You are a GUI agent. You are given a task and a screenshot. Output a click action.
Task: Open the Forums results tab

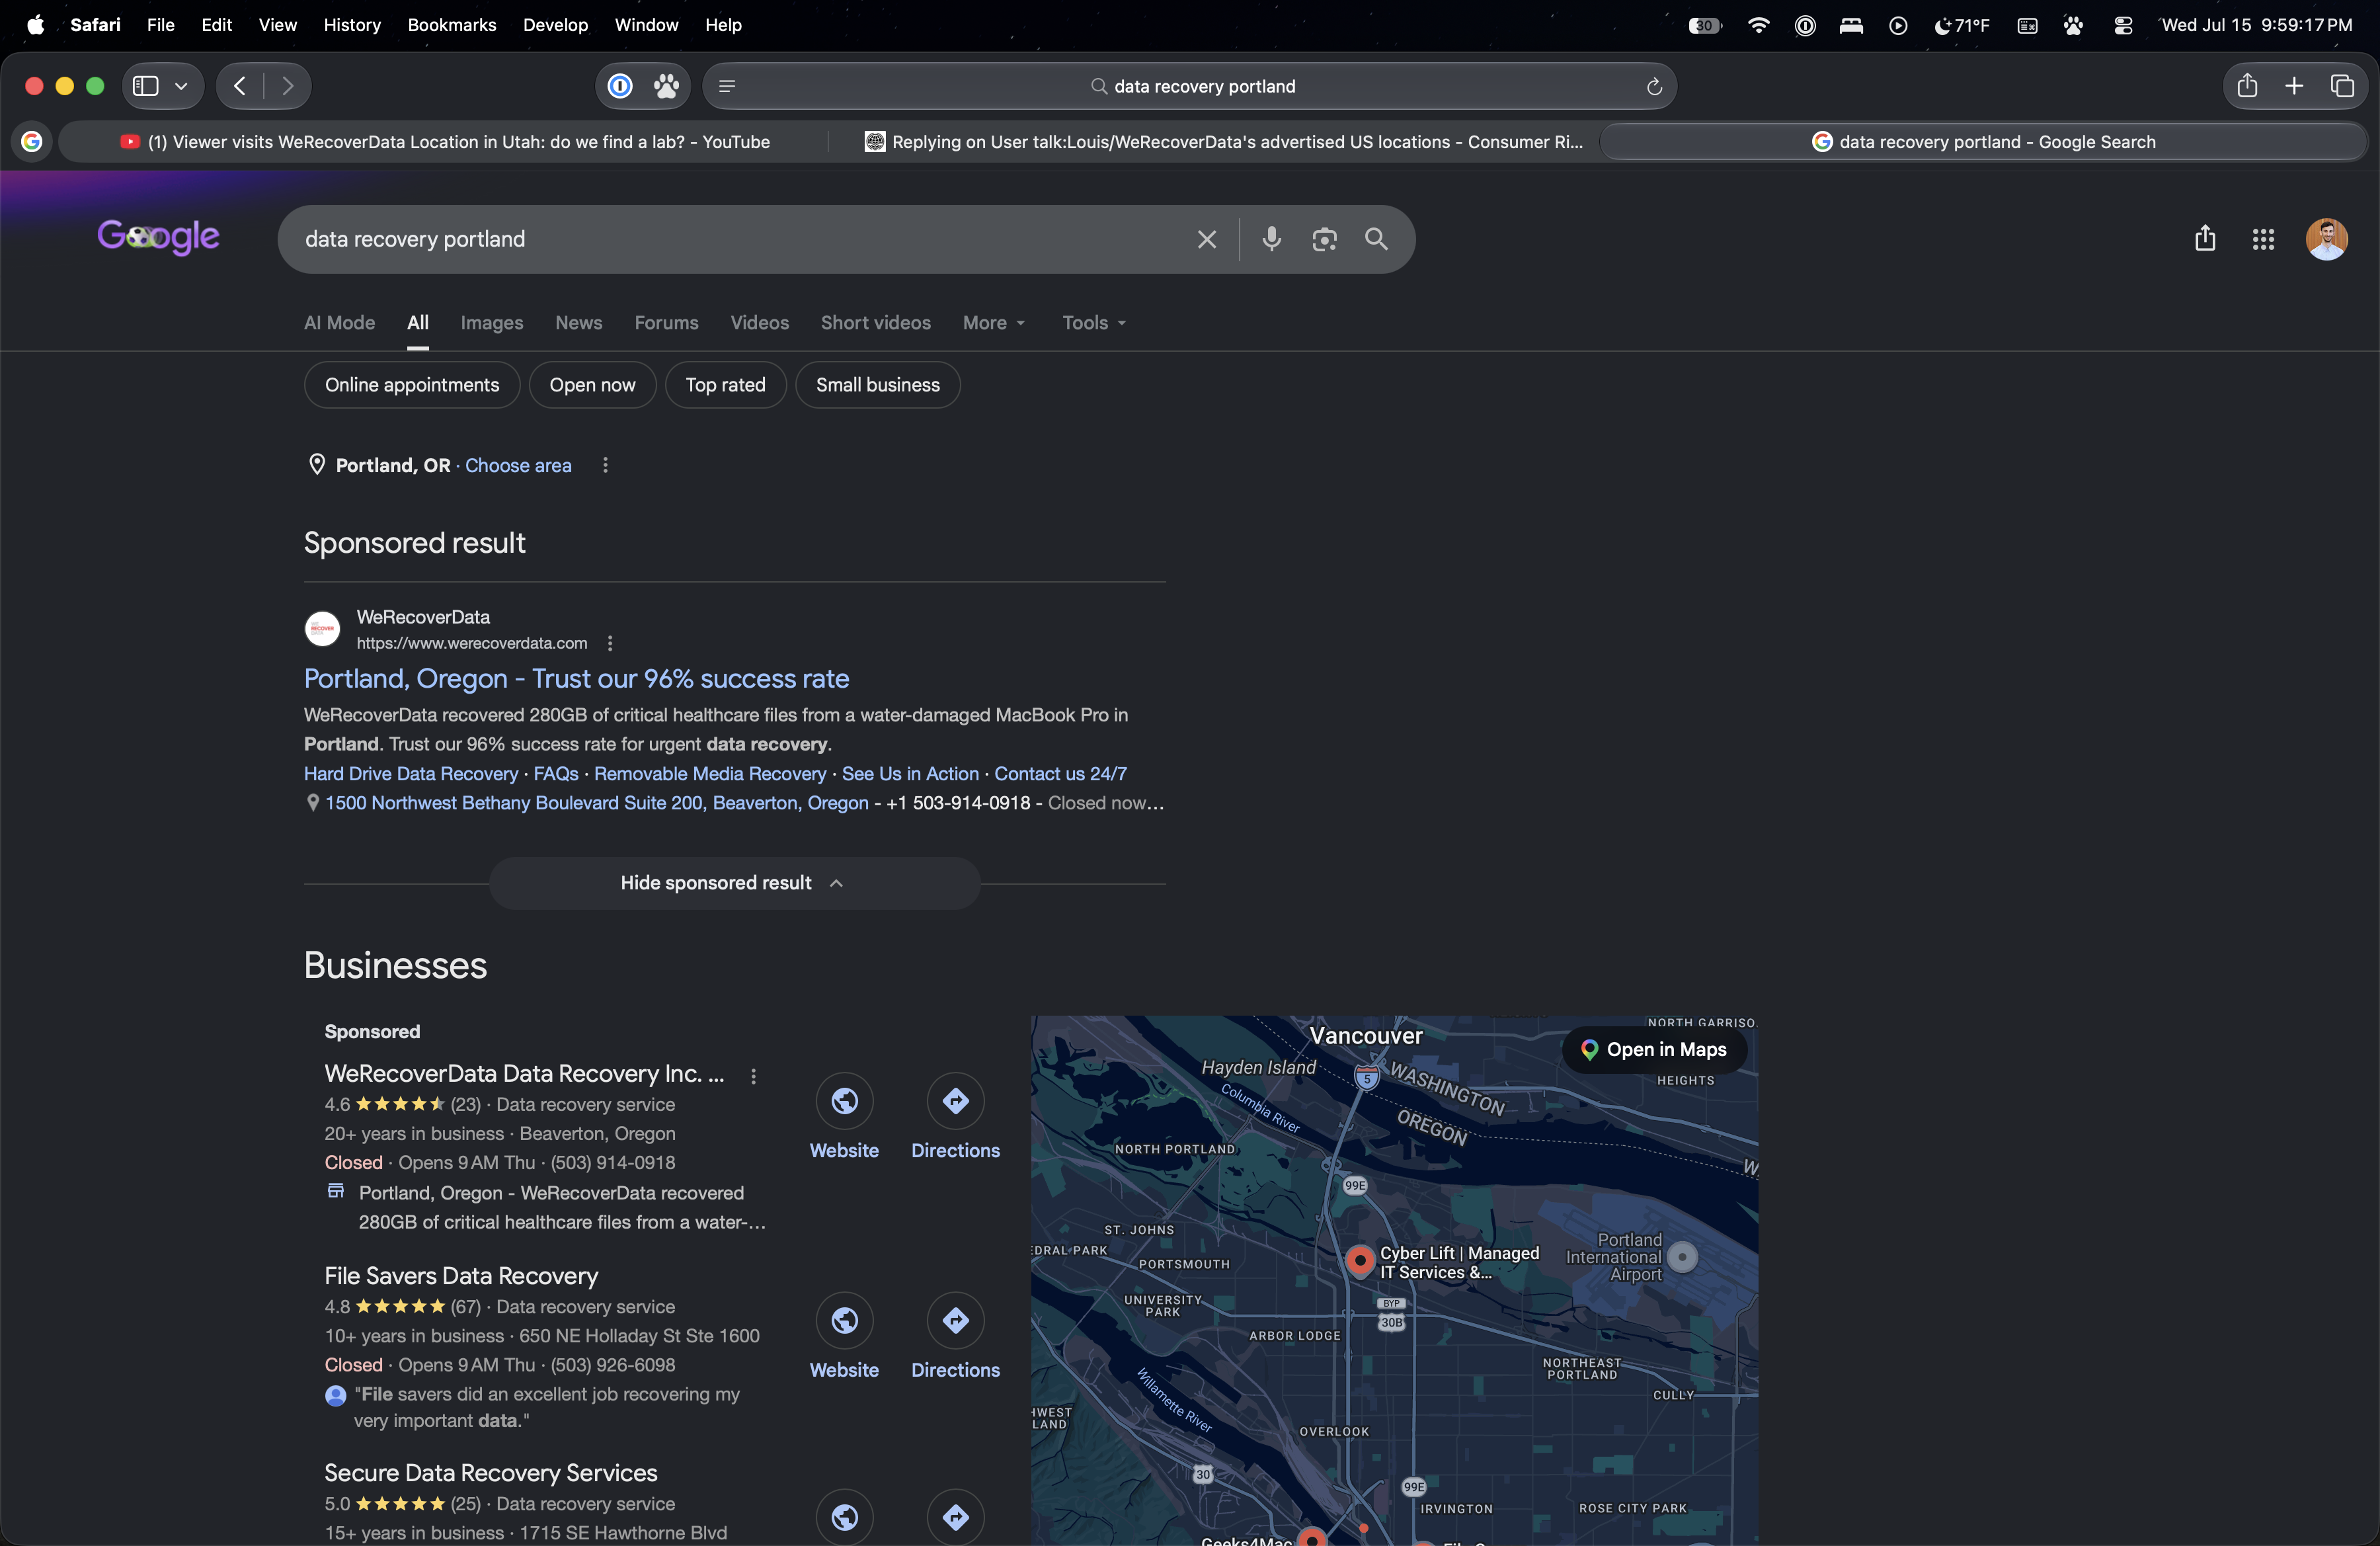[x=666, y=323]
